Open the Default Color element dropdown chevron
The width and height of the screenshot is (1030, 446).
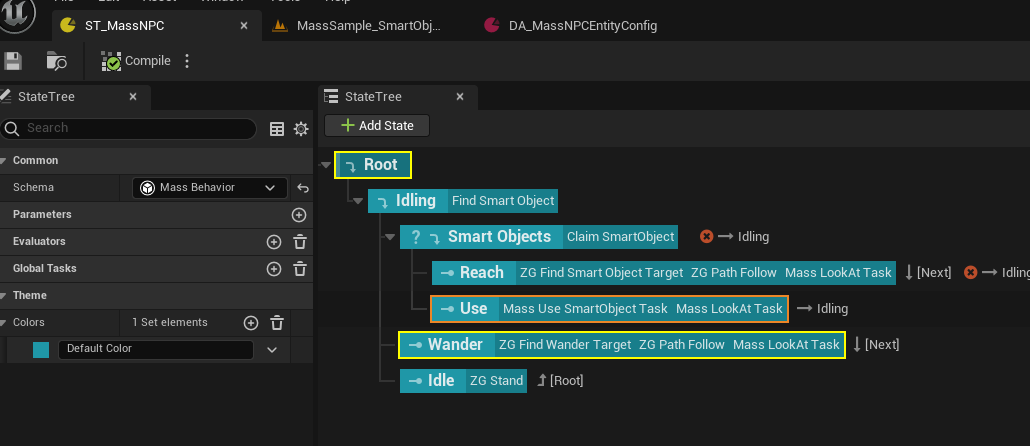(x=272, y=349)
